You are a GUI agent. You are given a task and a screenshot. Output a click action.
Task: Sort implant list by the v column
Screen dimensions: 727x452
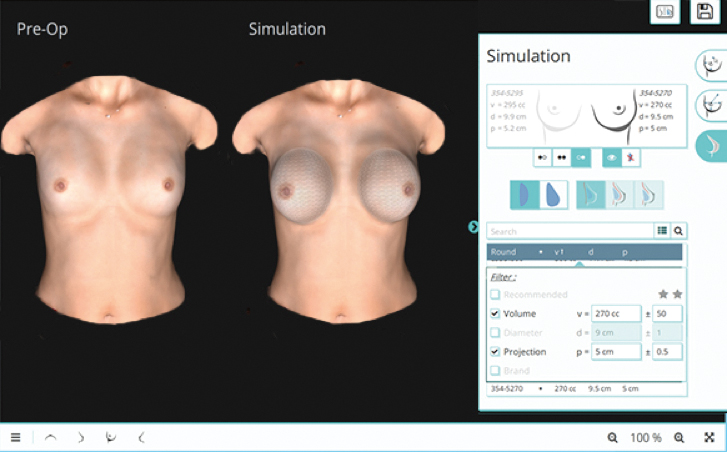click(560, 252)
